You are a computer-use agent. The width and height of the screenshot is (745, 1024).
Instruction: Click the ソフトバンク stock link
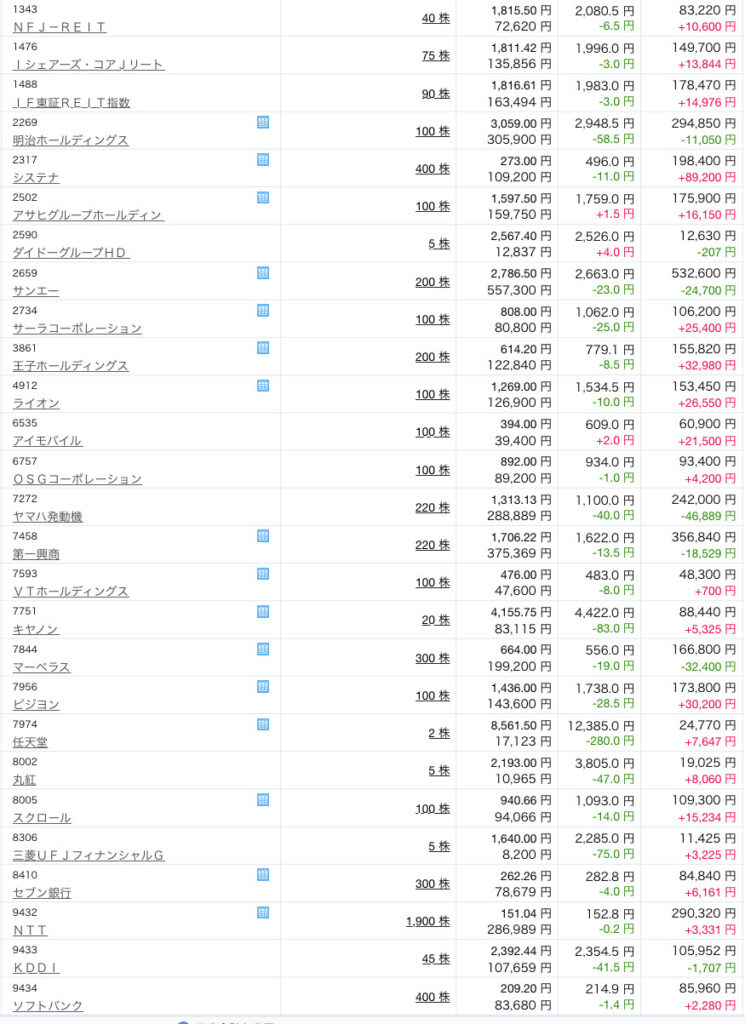point(47,1005)
